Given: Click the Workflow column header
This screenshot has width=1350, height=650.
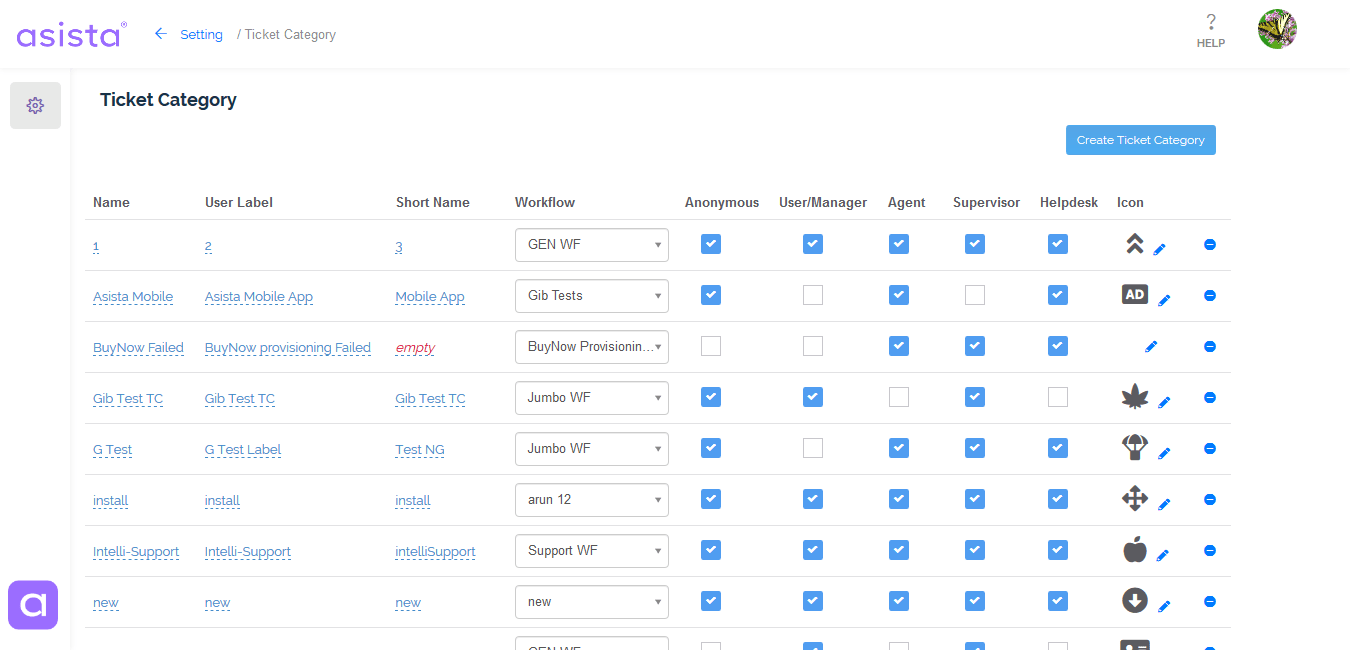Looking at the screenshot, I should point(545,202).
